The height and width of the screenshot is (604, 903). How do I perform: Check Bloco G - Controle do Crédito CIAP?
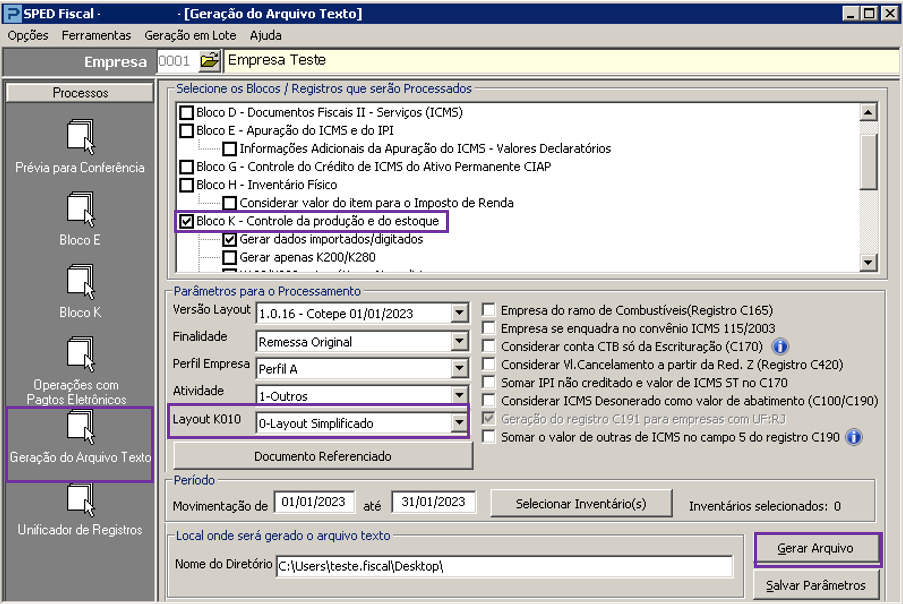[187, 167]
